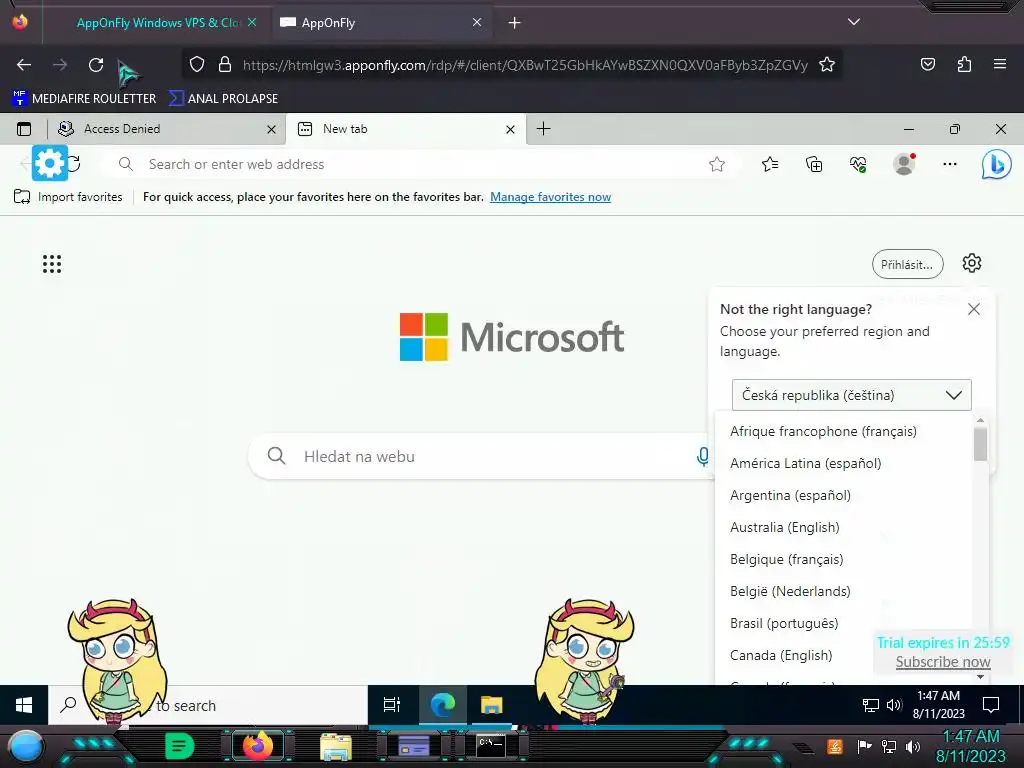Open the apps grid launcher
The height and width of the screenshot is (768, 1024).
(x=52, y=264)
